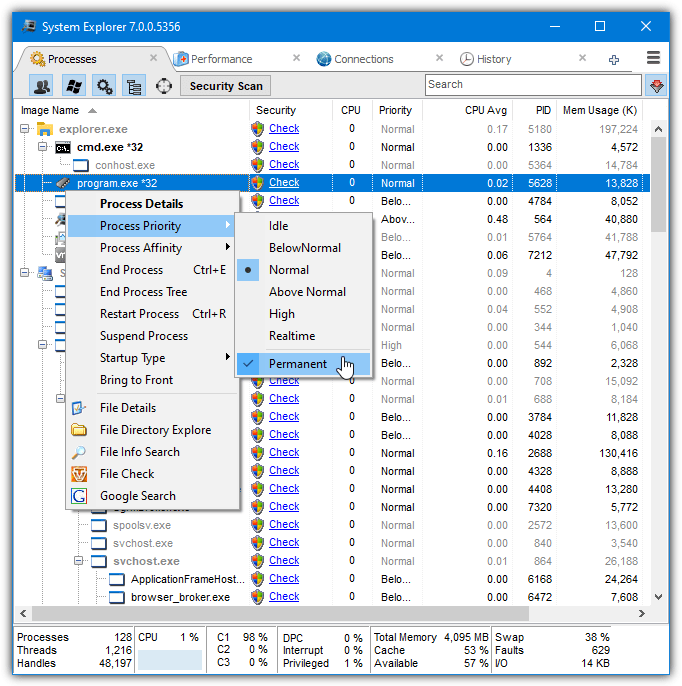Viewport: 682px width, 686px height.
Task: Set priority to Idle
Action: tap(304, 226)
